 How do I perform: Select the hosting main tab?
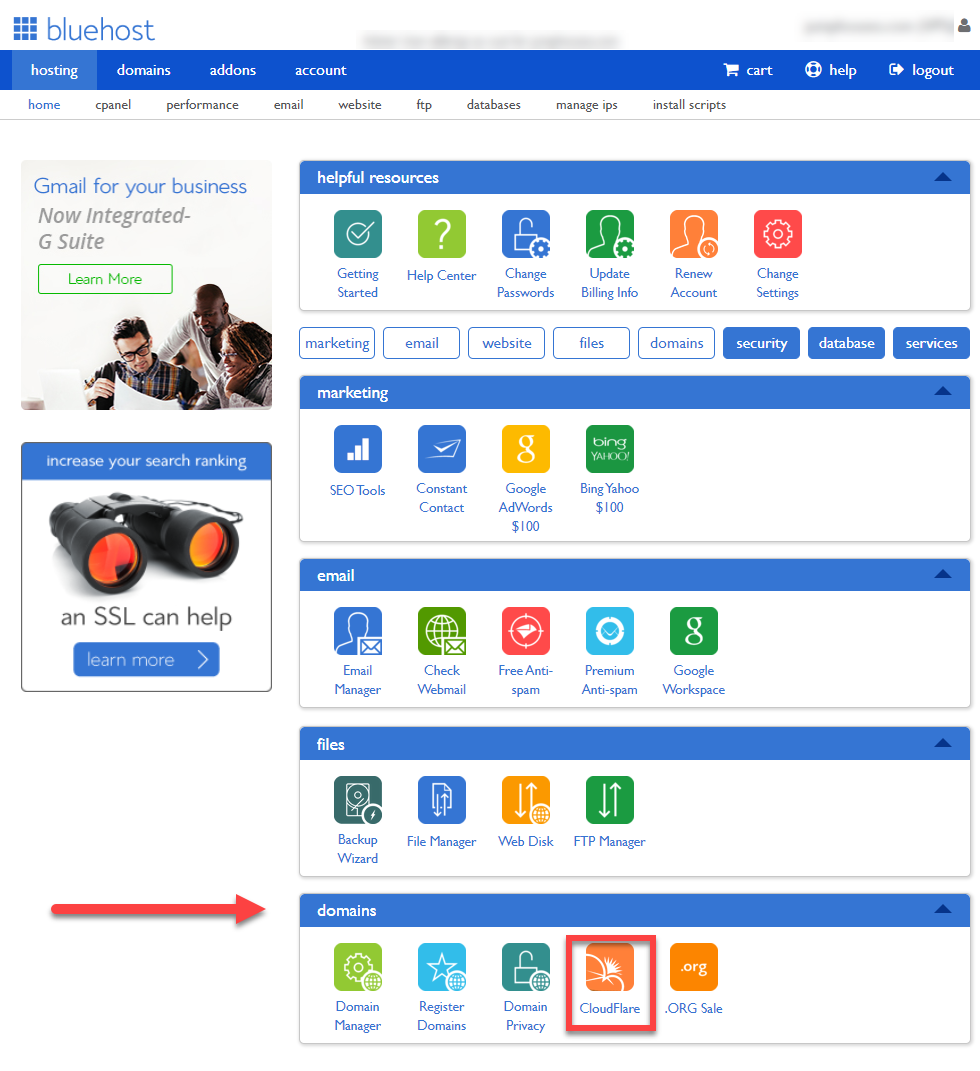pos(54,70)
